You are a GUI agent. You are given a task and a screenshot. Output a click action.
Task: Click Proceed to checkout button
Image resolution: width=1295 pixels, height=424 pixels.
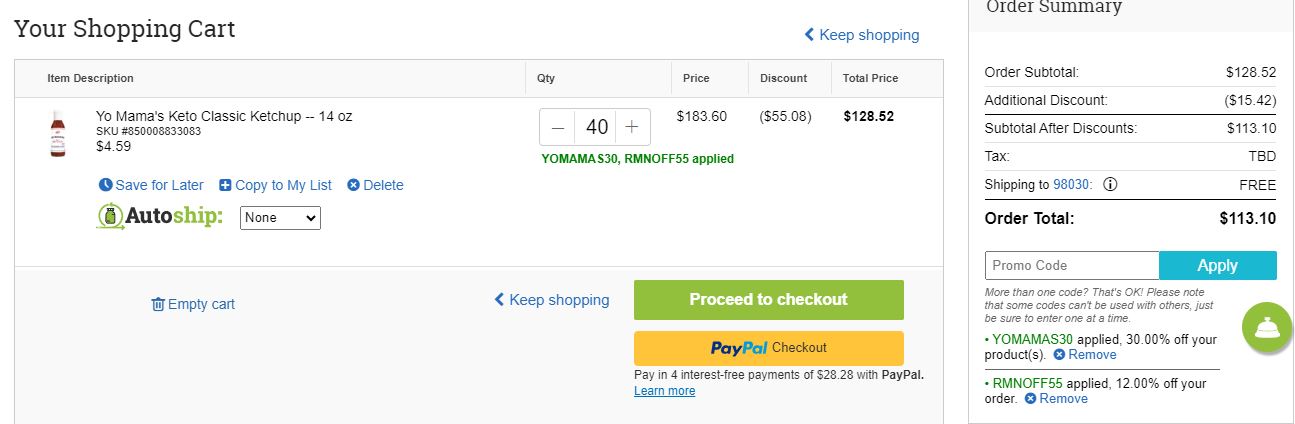768,300
